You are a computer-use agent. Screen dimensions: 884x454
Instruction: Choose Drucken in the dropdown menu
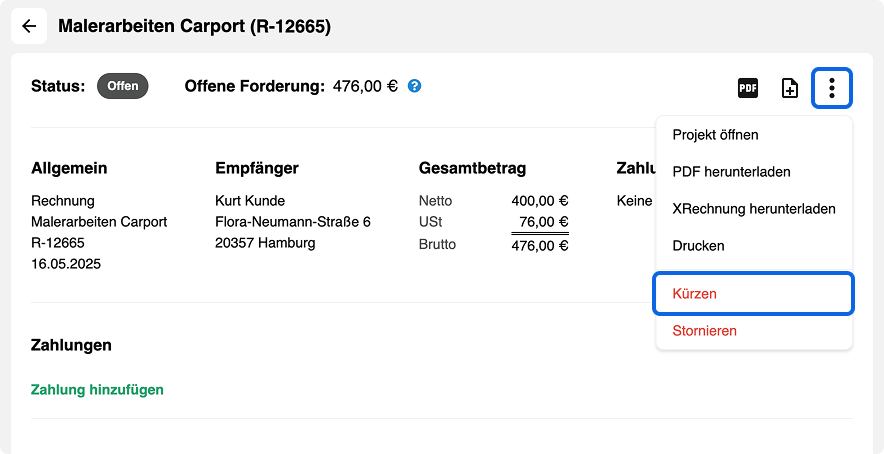click(x=698, y=246)
